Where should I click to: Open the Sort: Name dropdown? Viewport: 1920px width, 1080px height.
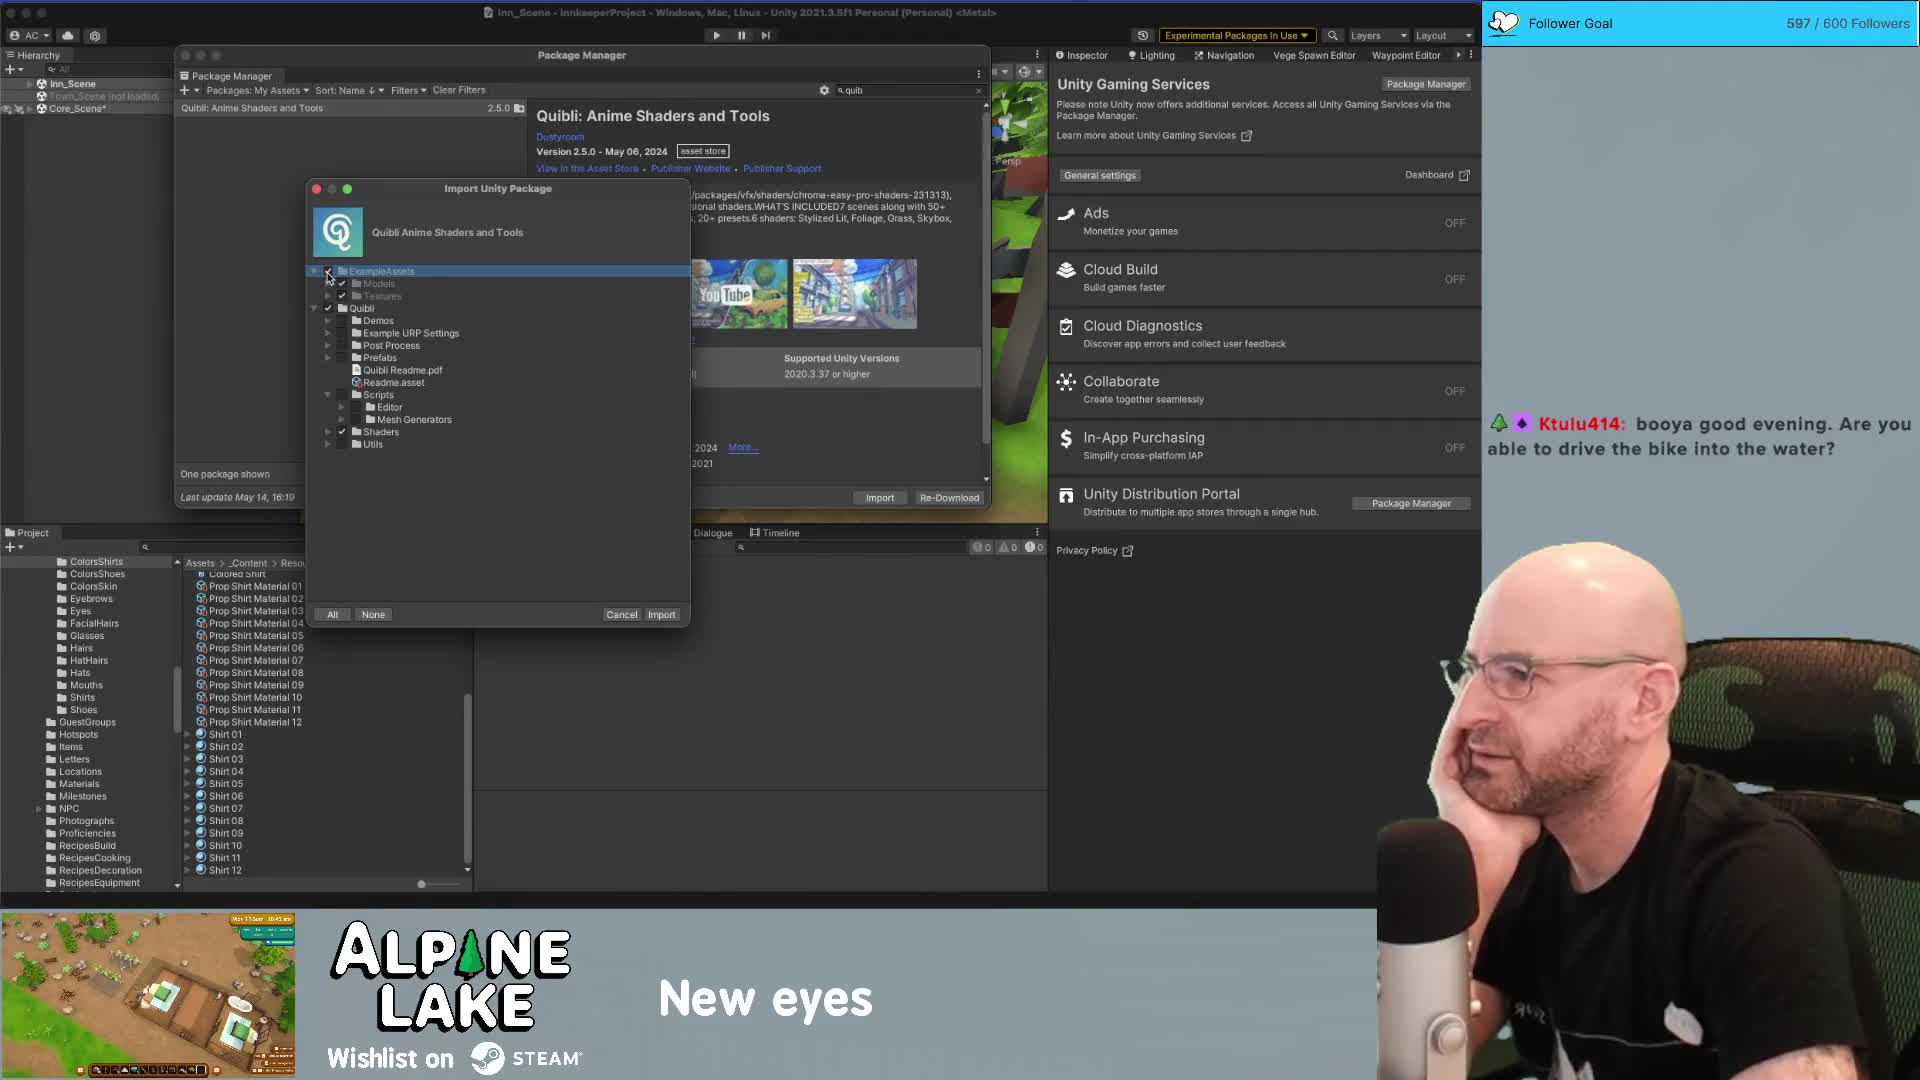(349, 90)
